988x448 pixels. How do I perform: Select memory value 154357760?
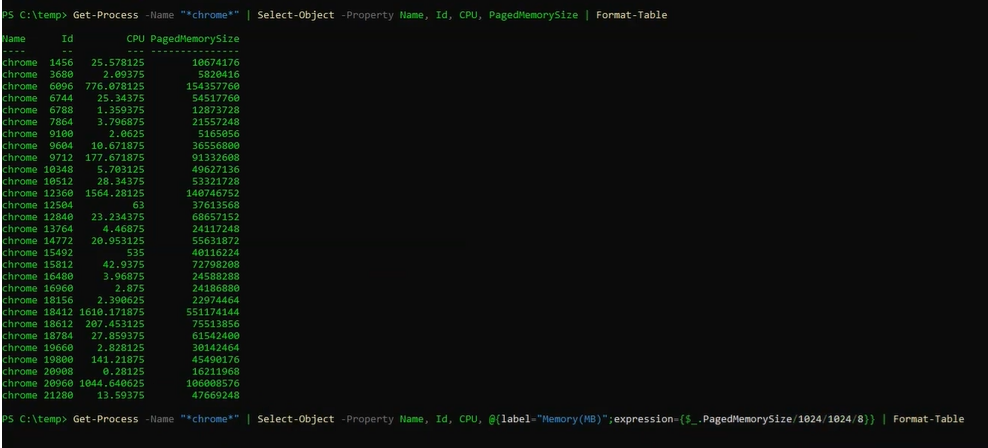pos(213,86)
